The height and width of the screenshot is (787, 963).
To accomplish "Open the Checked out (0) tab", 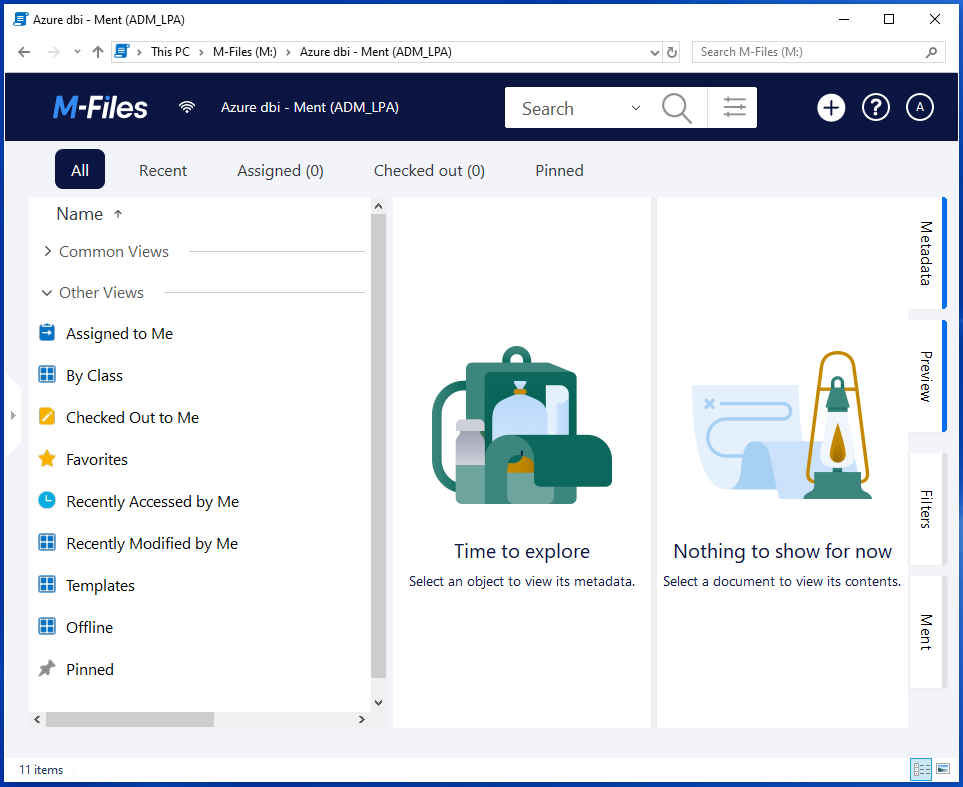I will point(429,170).
